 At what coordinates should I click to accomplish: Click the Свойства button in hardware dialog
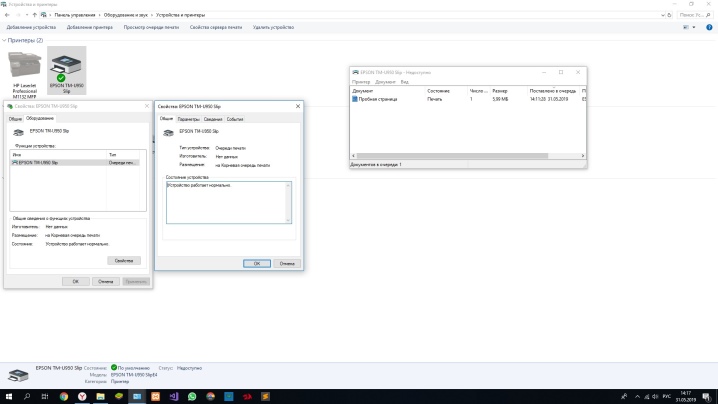pyautogui.click(x=124, y=261)
